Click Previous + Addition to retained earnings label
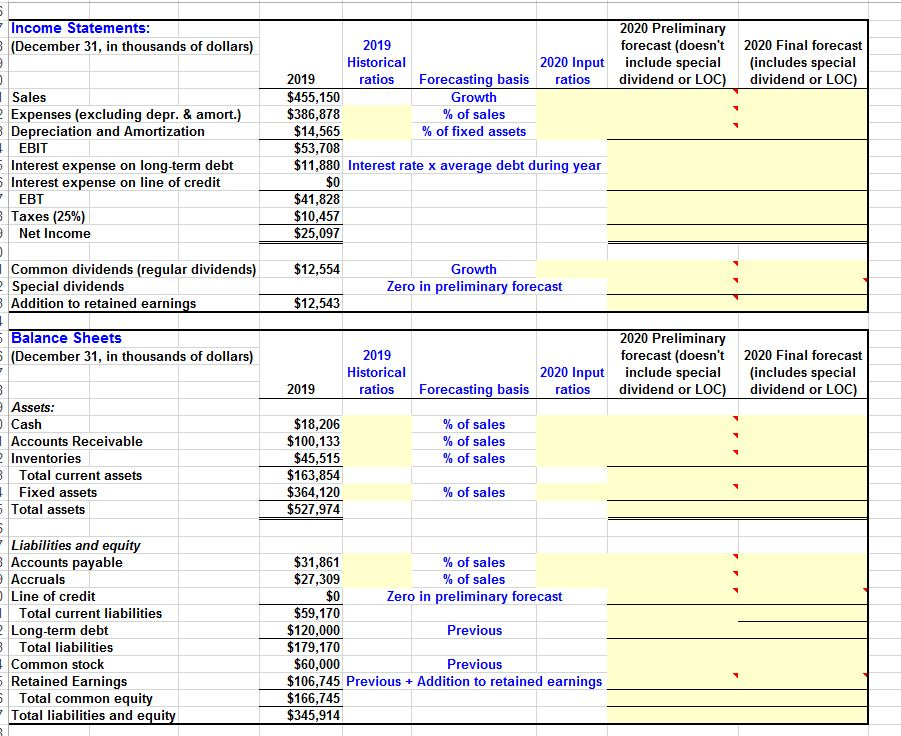The image size is (901, 736). coord(475,681)
